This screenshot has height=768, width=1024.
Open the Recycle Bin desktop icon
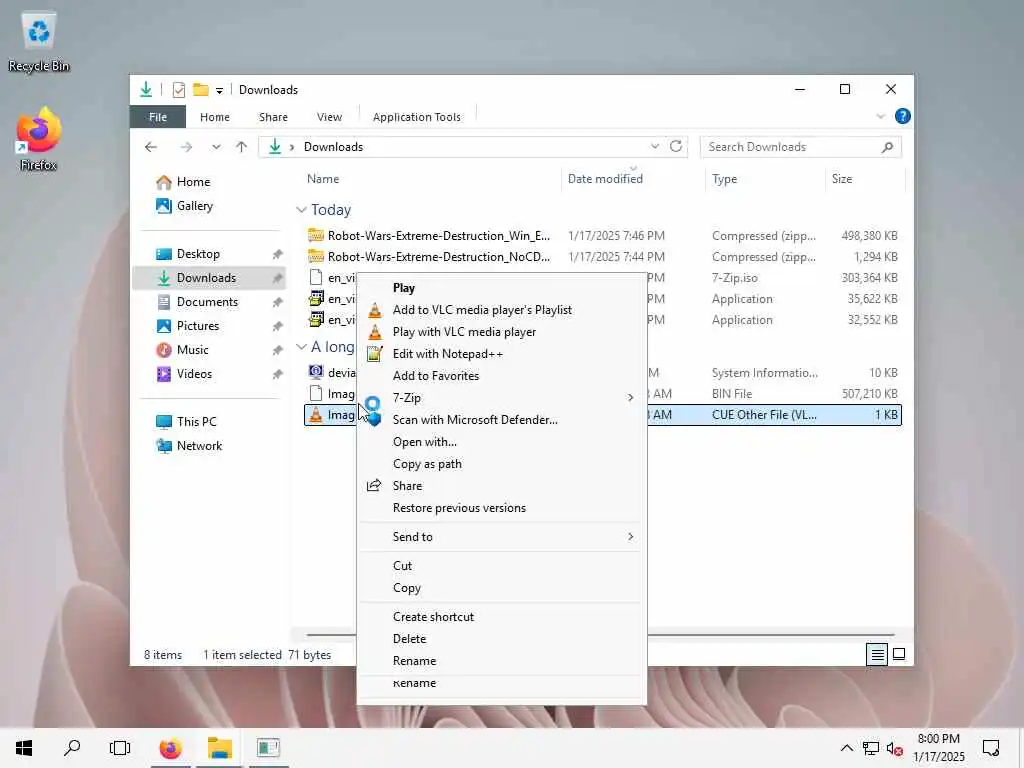(39, 42)
